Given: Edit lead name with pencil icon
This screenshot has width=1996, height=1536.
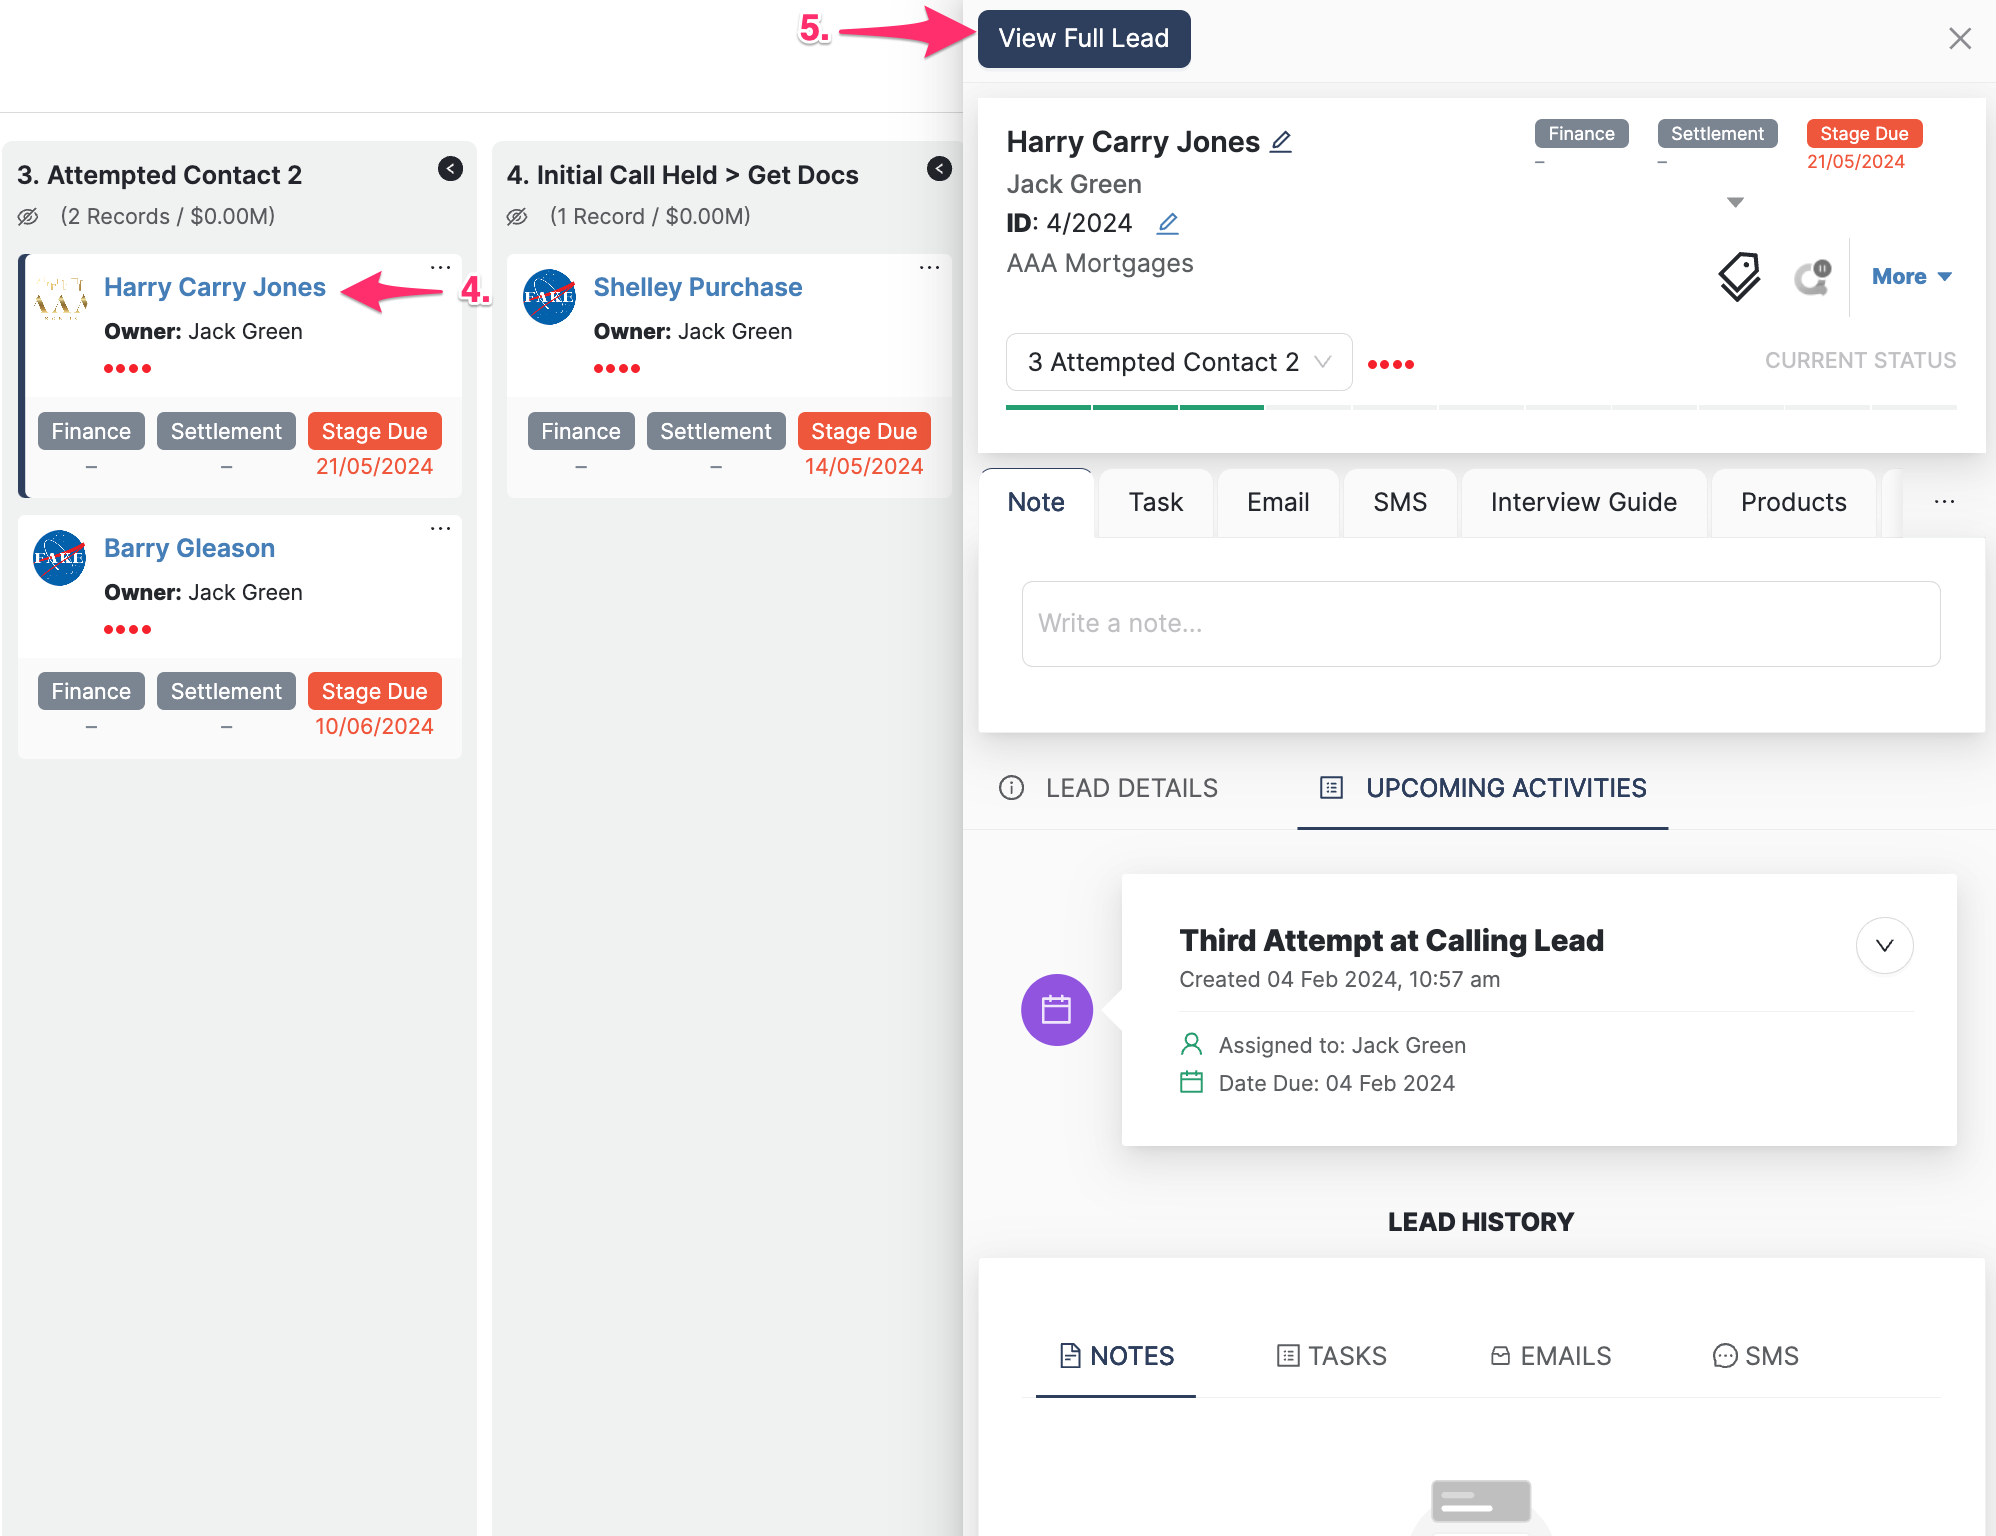Looking at the screenshot, I should click(x=1281, y=142).
